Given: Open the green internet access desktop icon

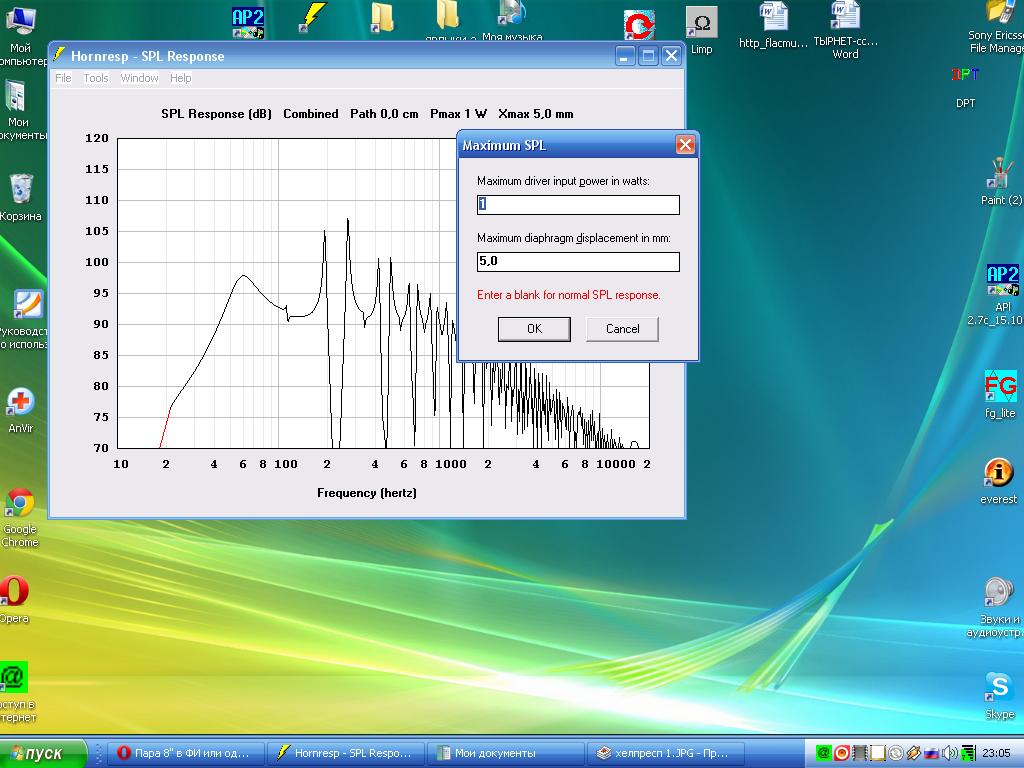Looking at the screenshot, I should [16, 692].
